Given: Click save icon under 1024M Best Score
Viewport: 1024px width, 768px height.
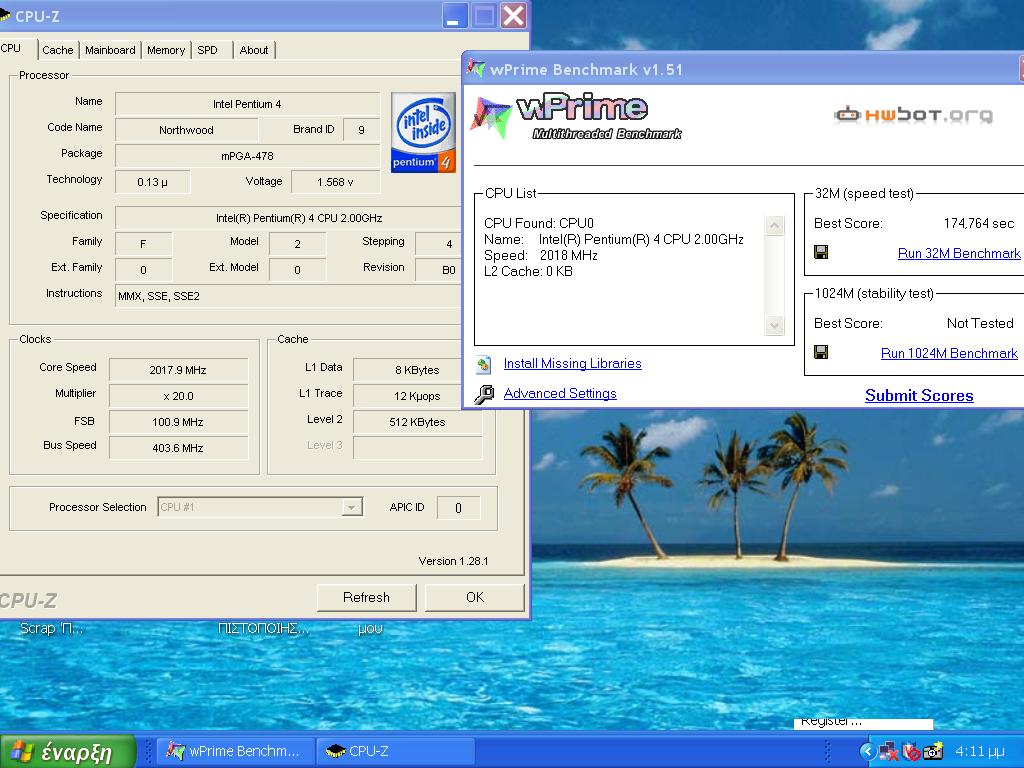Looking at the screenshot, I should (822, 353).
